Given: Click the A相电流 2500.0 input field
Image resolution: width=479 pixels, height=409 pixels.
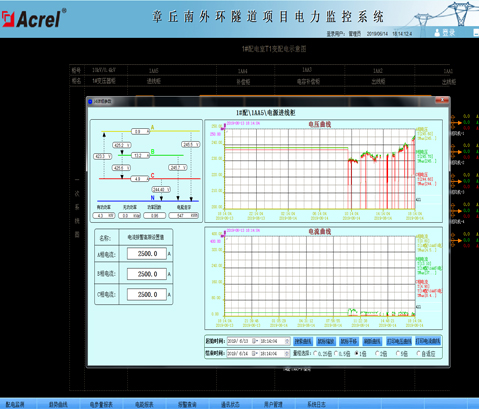Looking at the screenshot, I should 147,254.
